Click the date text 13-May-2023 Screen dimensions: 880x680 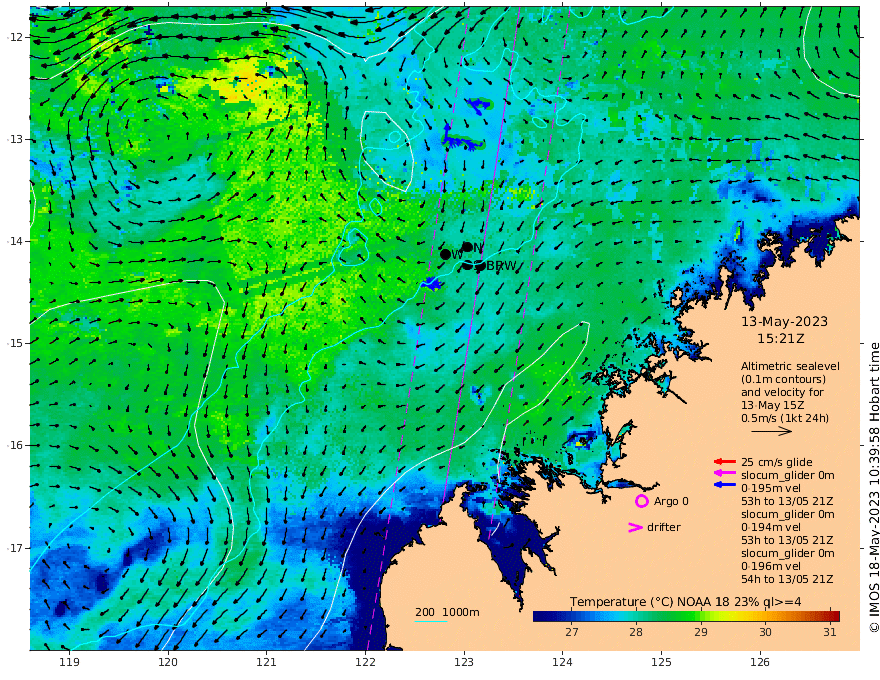[x=784, y=321]
